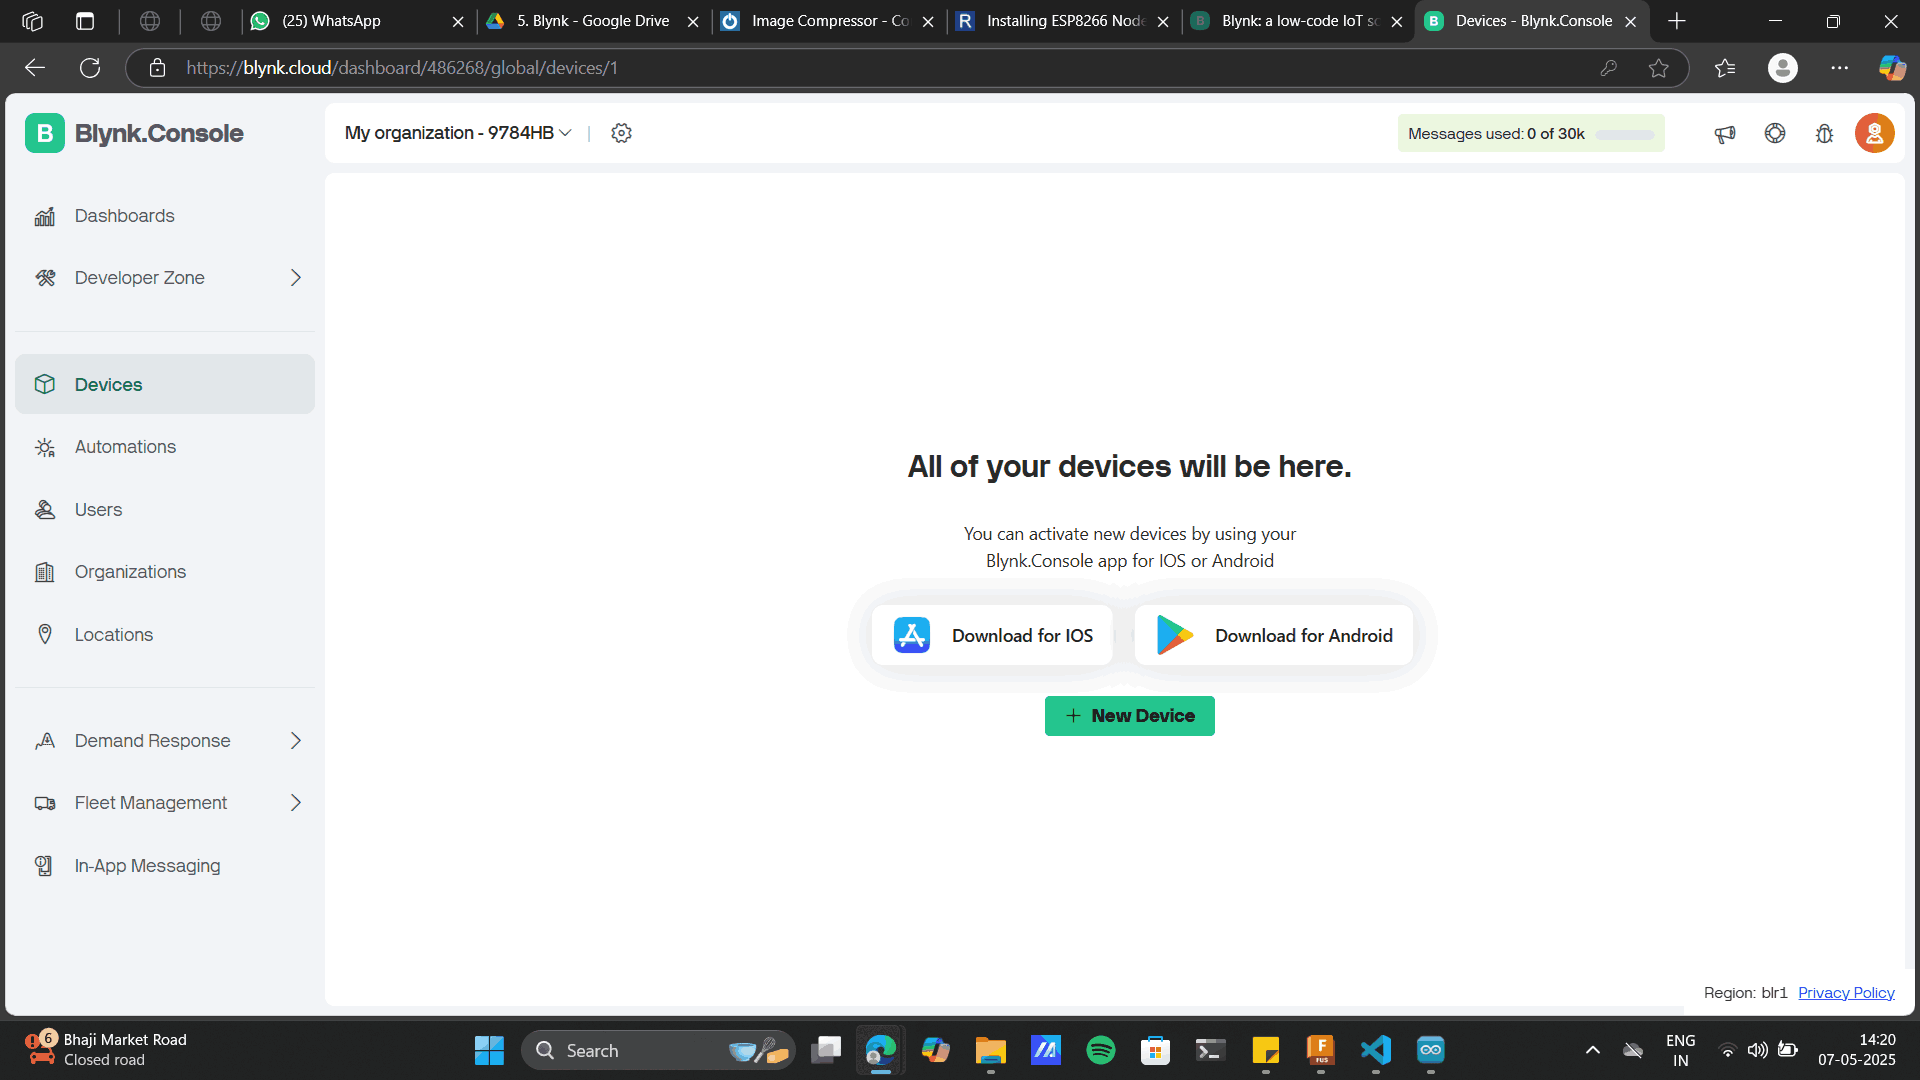Image resolution: width=1920 pixels, height=1080 pixels.
Task: Open the help lifebuoy icon
Action: 1775,133
